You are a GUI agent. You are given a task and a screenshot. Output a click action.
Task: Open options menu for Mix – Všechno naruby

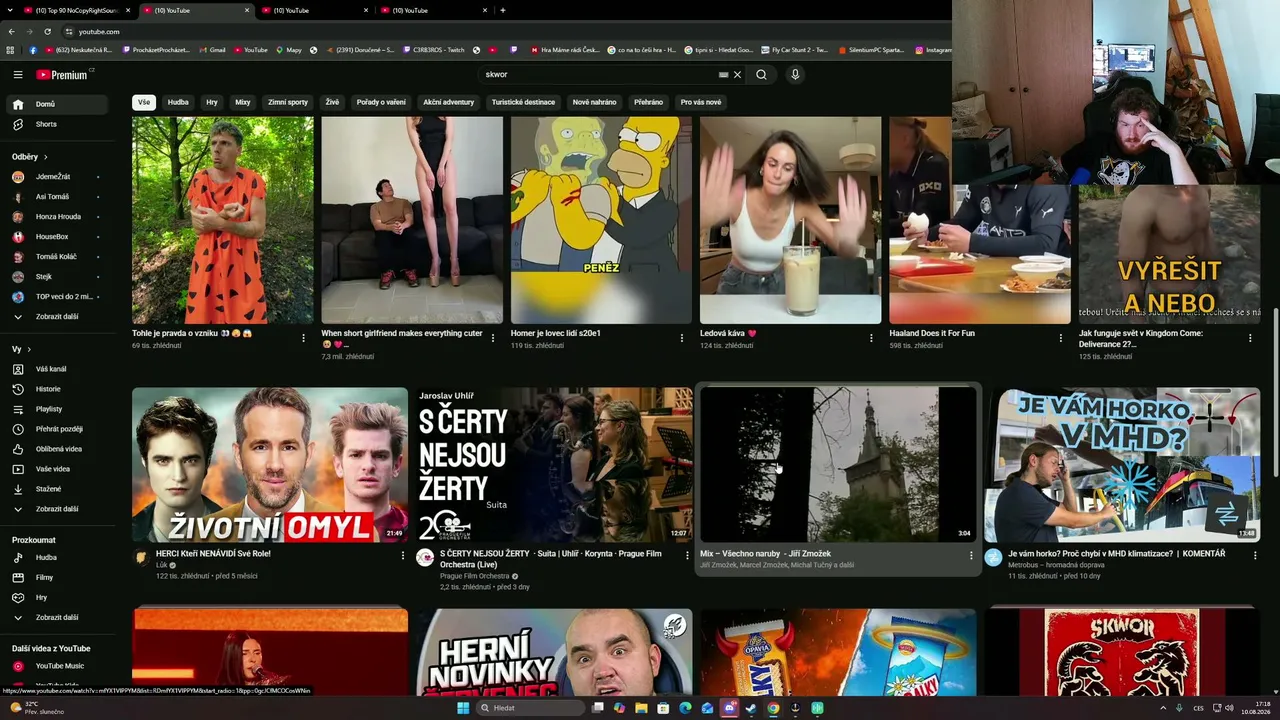(970, 555)
